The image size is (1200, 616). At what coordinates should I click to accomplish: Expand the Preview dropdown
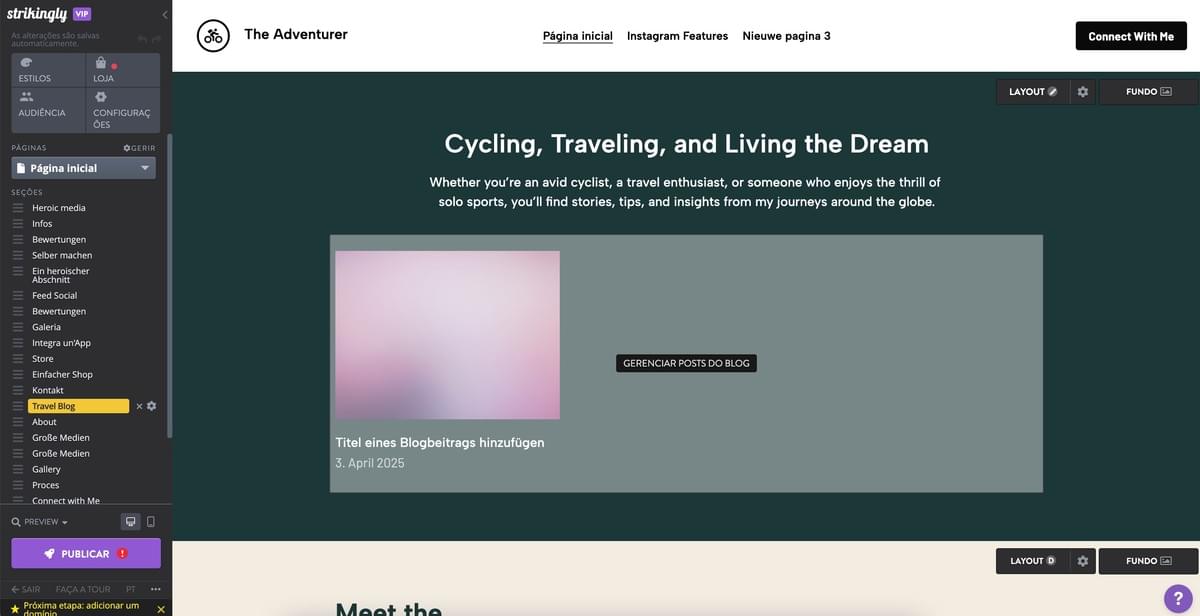(x=41, y=522)
